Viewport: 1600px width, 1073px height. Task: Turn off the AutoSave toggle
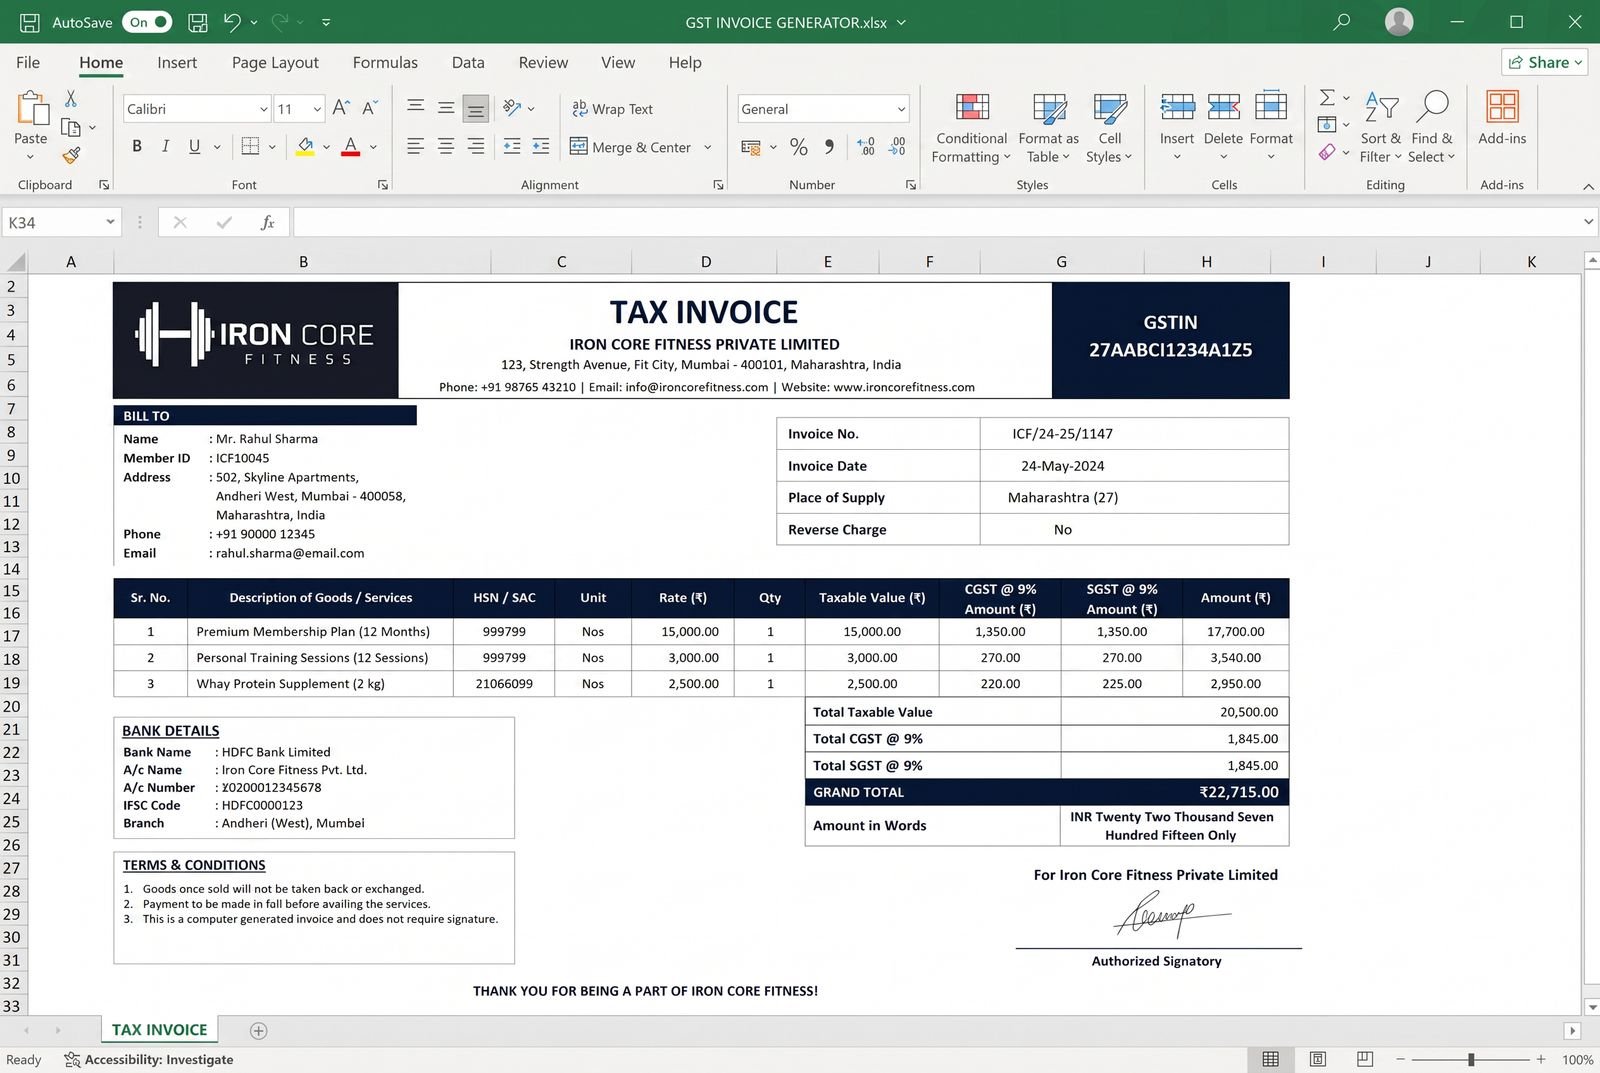[147, 22]
